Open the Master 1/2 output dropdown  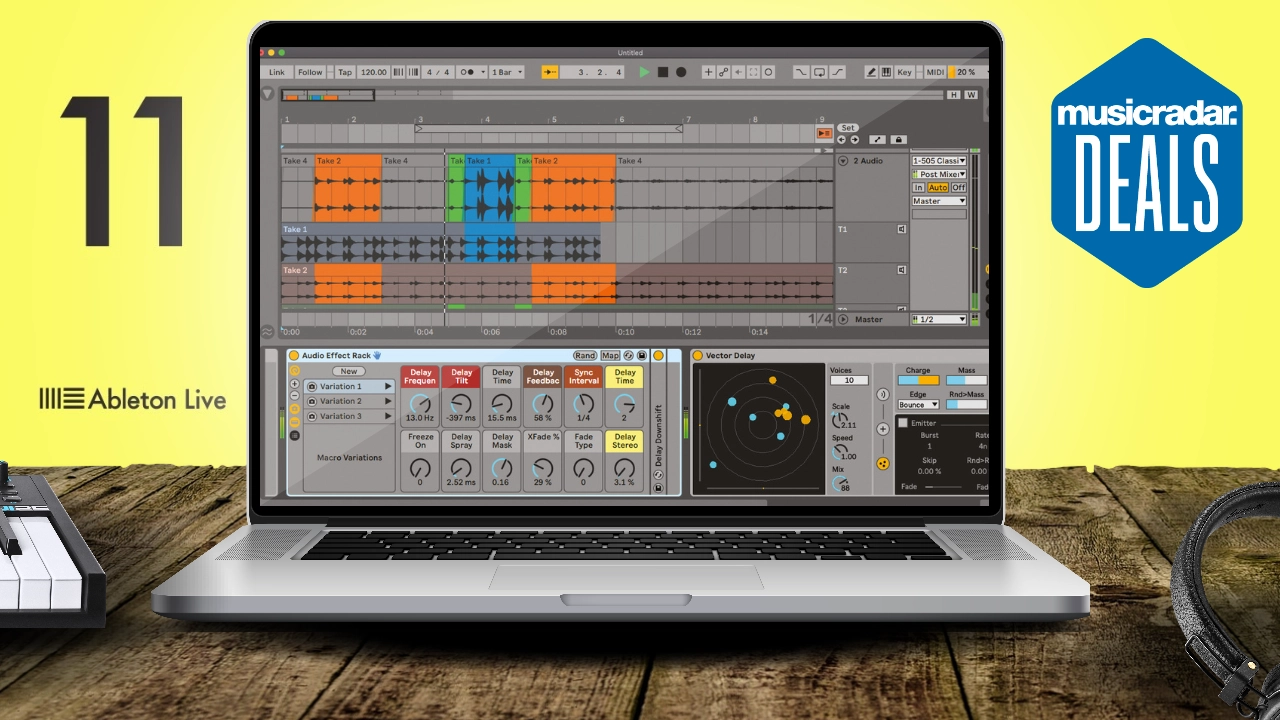(x=938, y=319)
